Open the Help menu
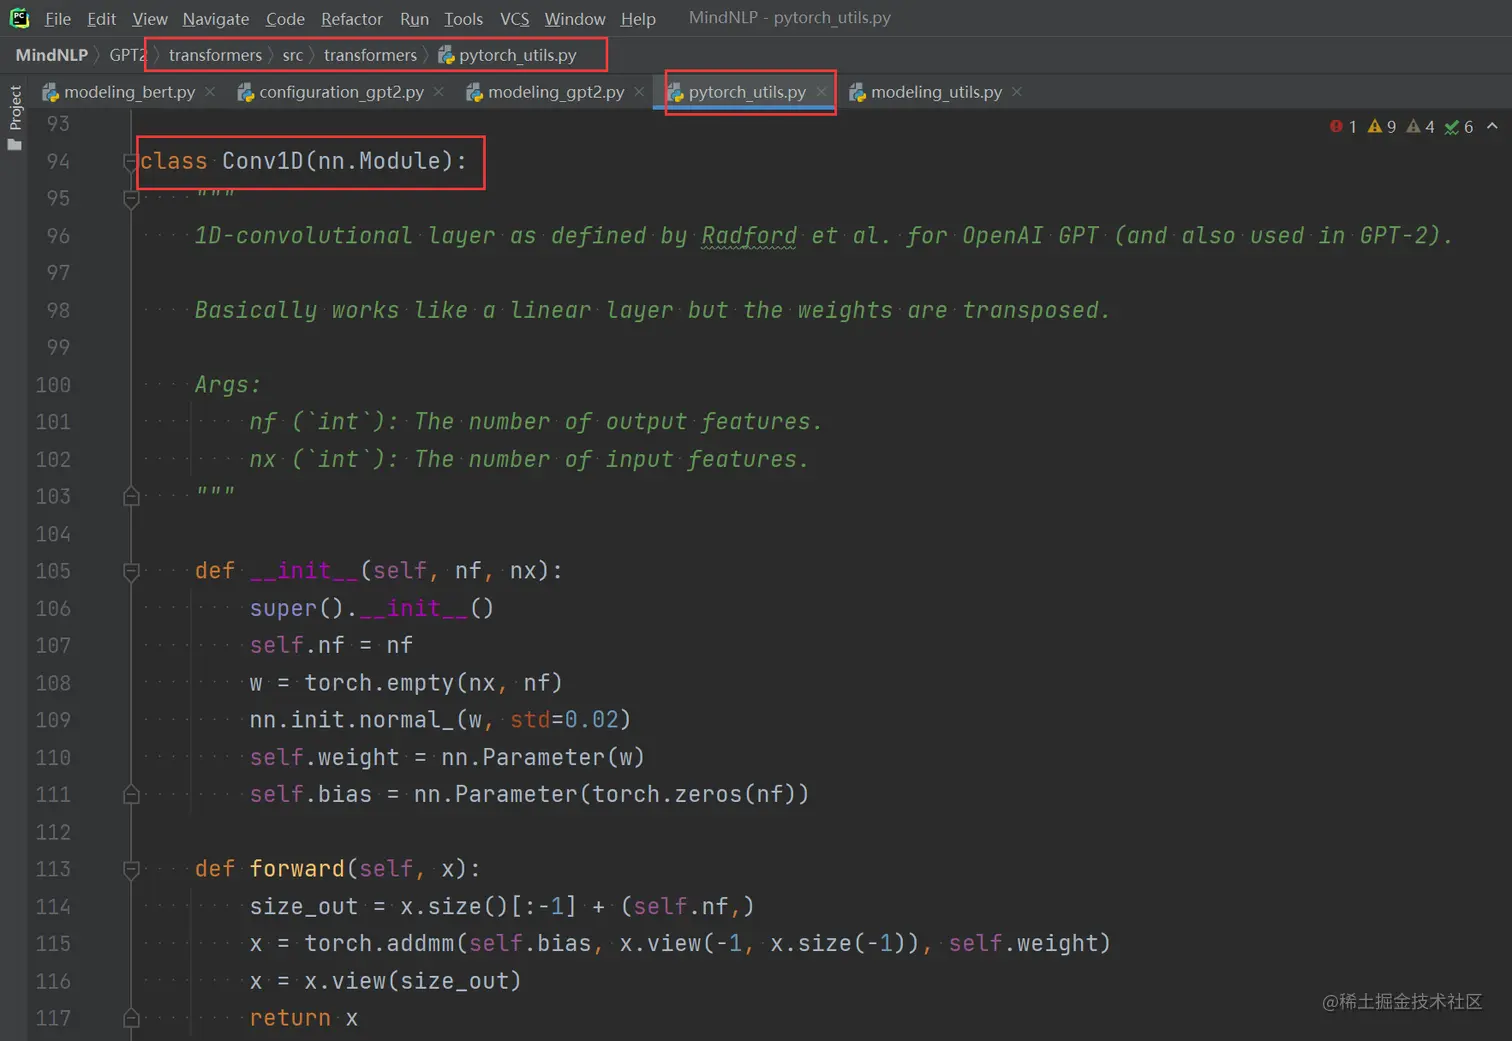Image resolution: width=1512 pixels, height=1041 pixels. pos(638,18)
